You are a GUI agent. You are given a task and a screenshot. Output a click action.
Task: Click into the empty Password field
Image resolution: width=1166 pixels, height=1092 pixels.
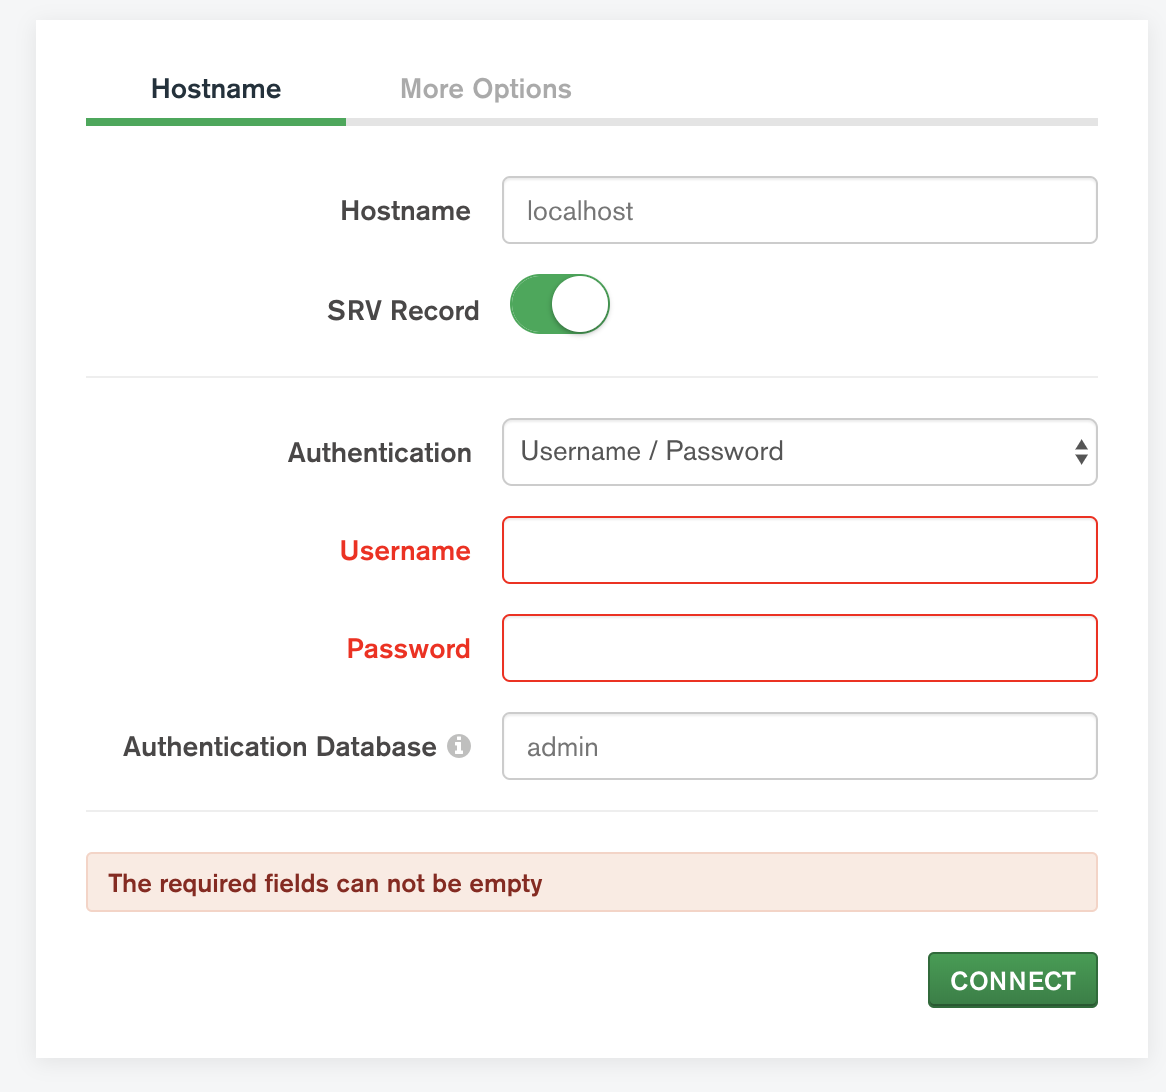tap(798, 648)
